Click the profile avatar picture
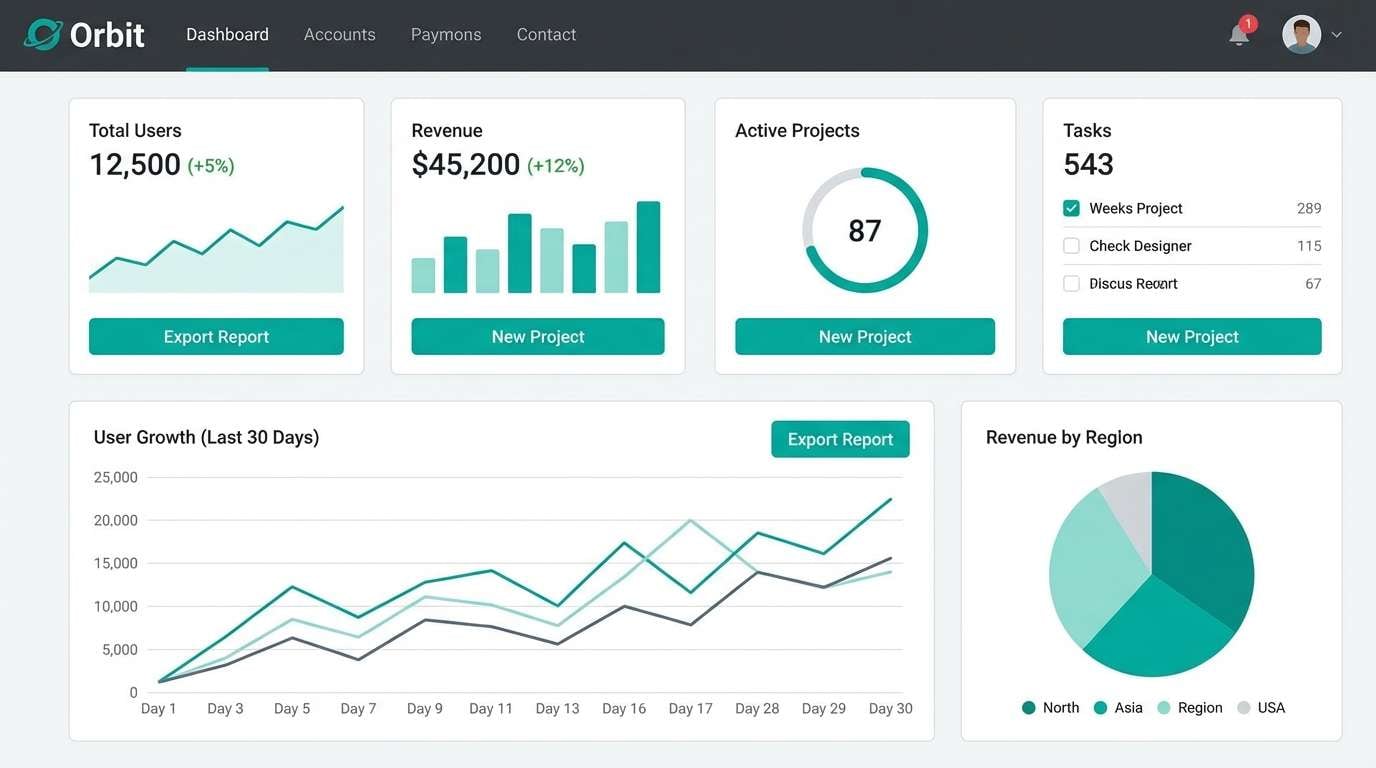The width and height of the screenshot is (1376, 768). click(1300, 33)
